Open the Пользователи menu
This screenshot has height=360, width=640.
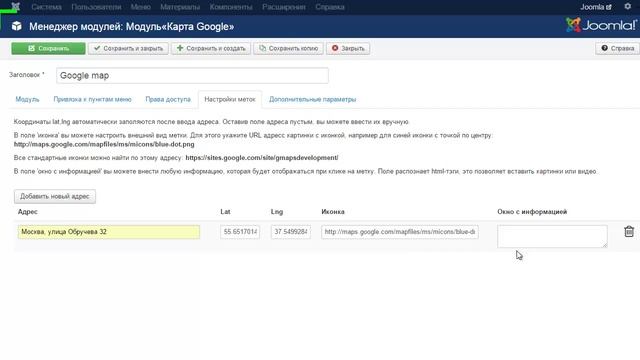(x=96, y=7)
